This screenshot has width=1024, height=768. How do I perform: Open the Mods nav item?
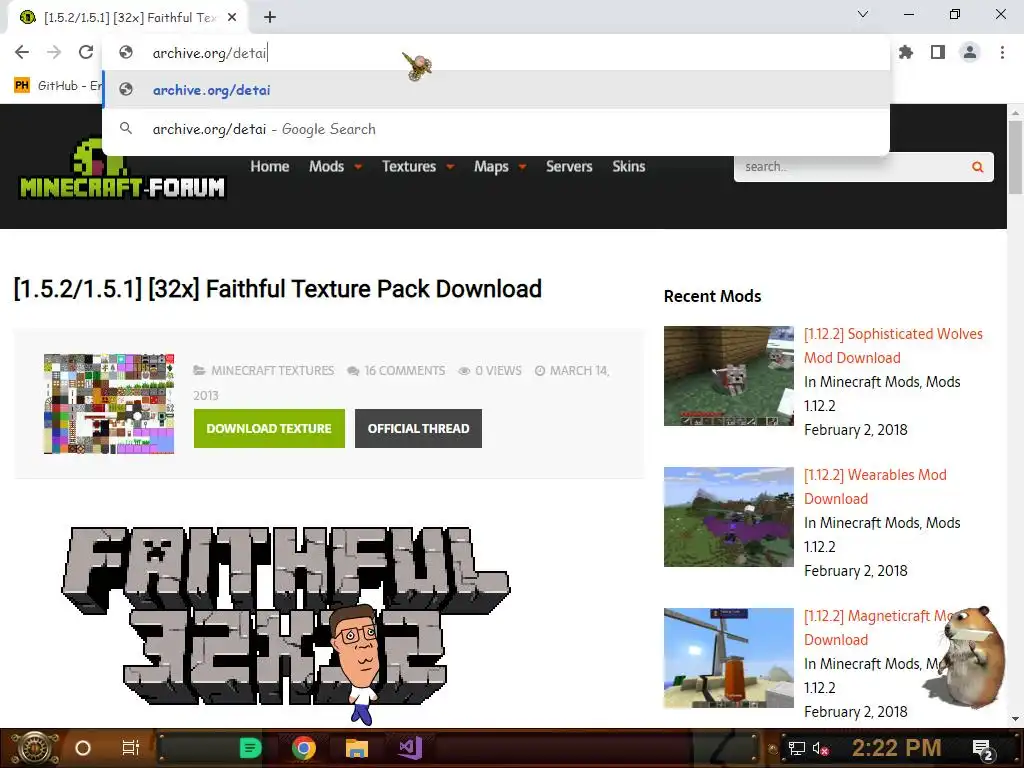pos(327,167)
